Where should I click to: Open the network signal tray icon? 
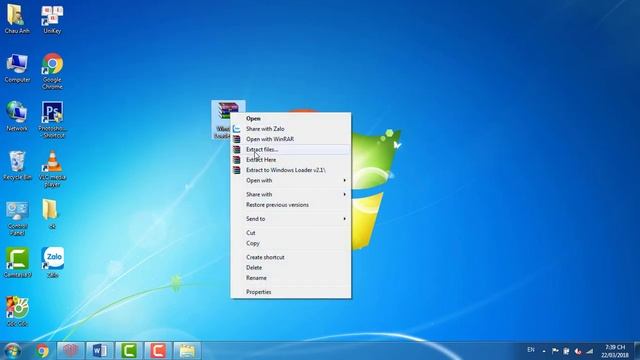click(589, 351)
